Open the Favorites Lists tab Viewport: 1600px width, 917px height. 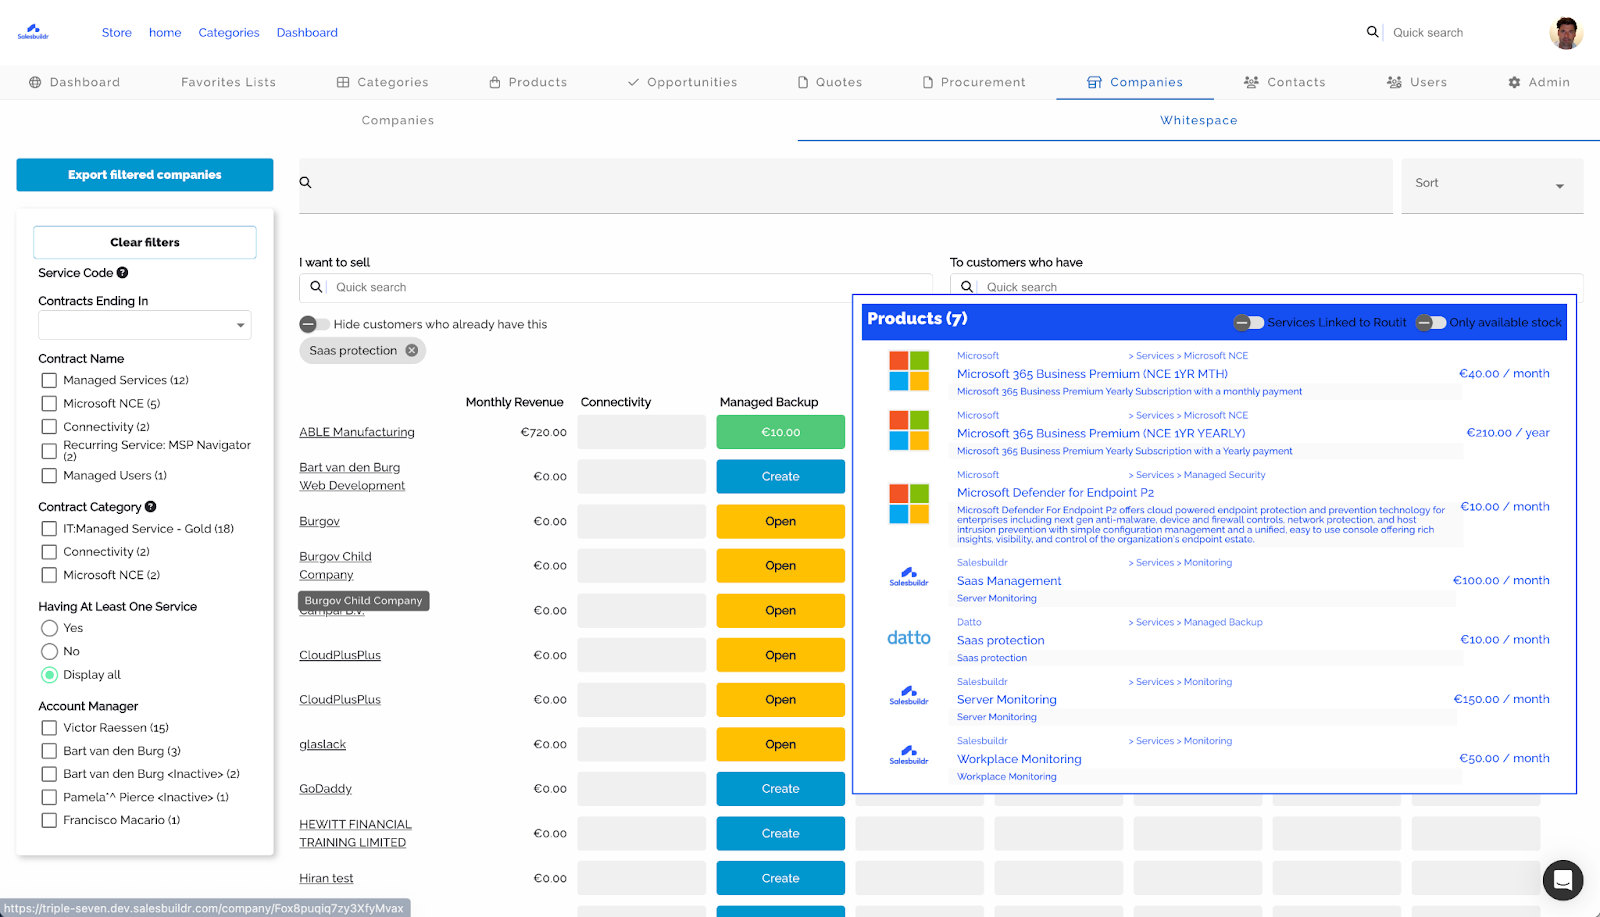[228, 82]
